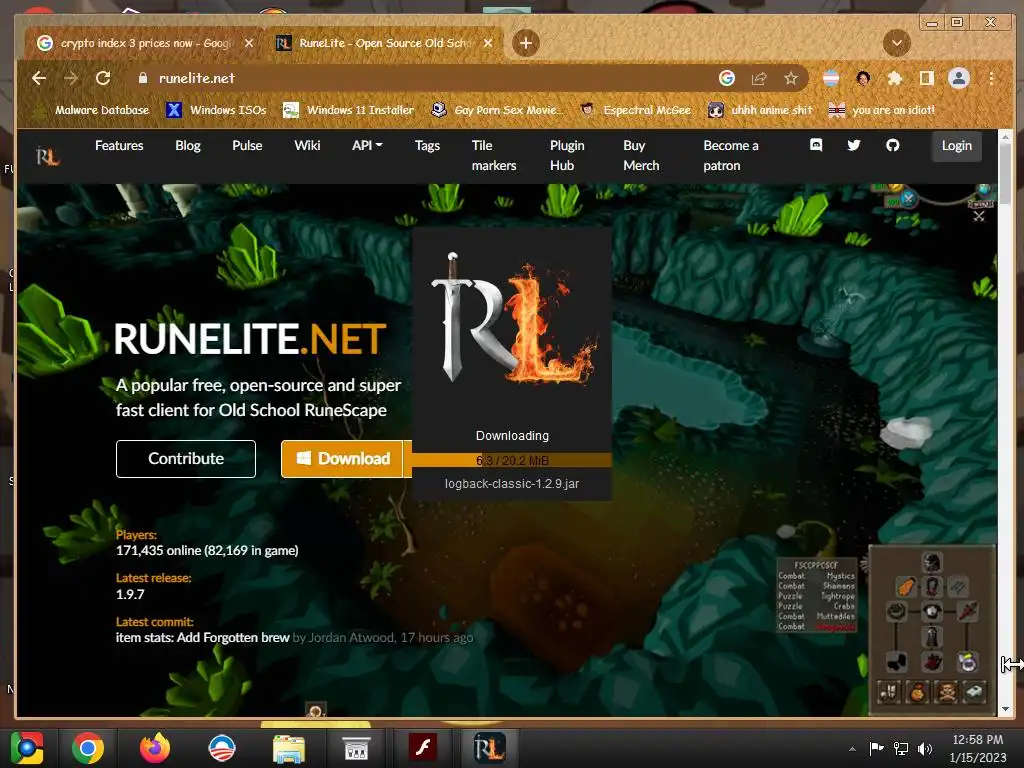
Task: Open the network tray icon
Action: tap(901, 748)
